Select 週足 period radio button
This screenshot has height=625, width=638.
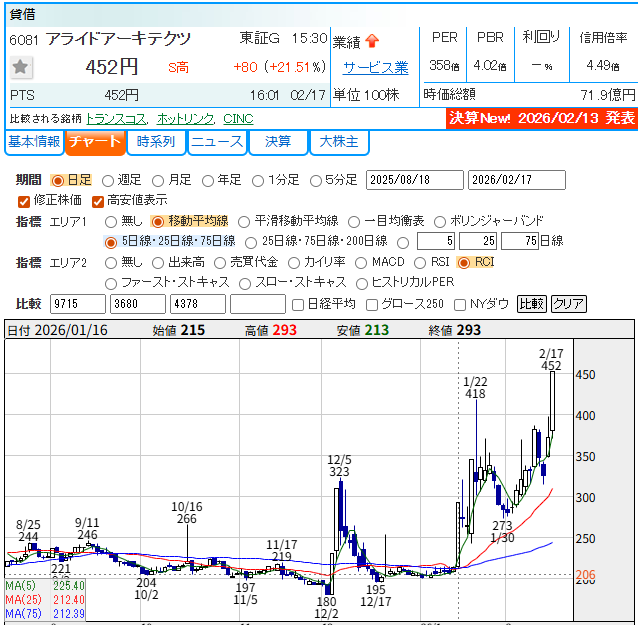click(107, 181)
